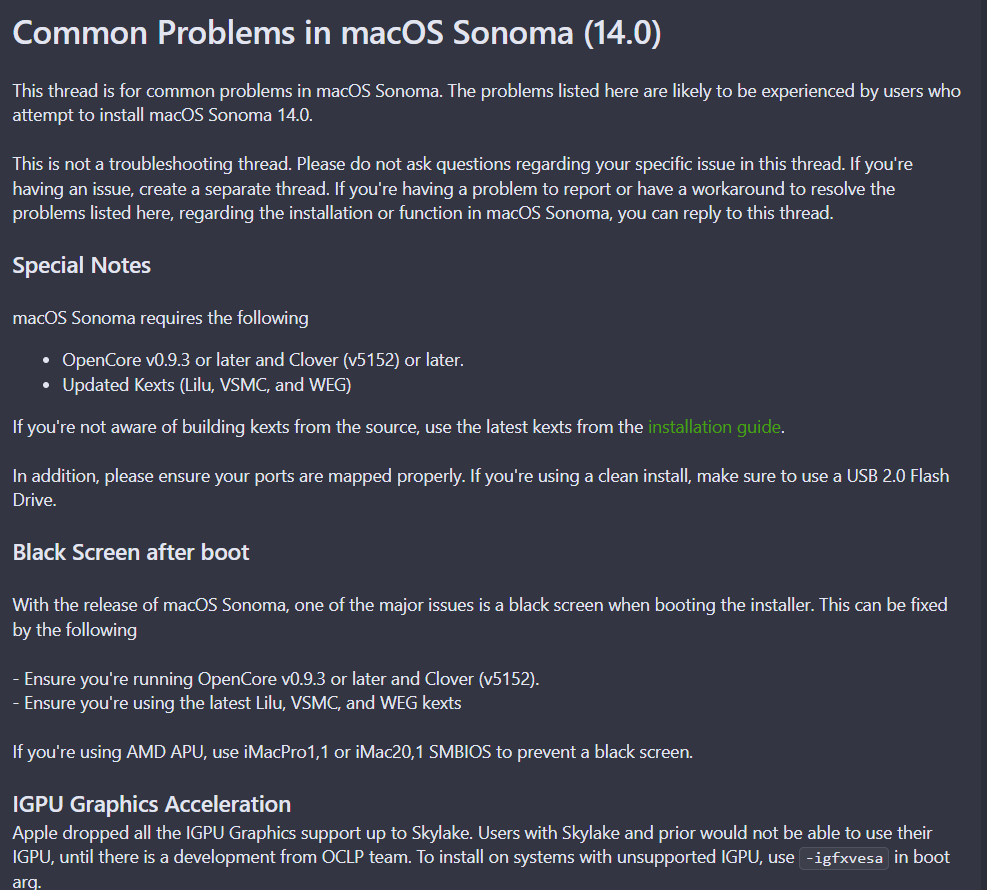Click the "Common Problems in macOS Sonoma" title
The width and height of the screenshot is (987, 890).
point(336,33)
